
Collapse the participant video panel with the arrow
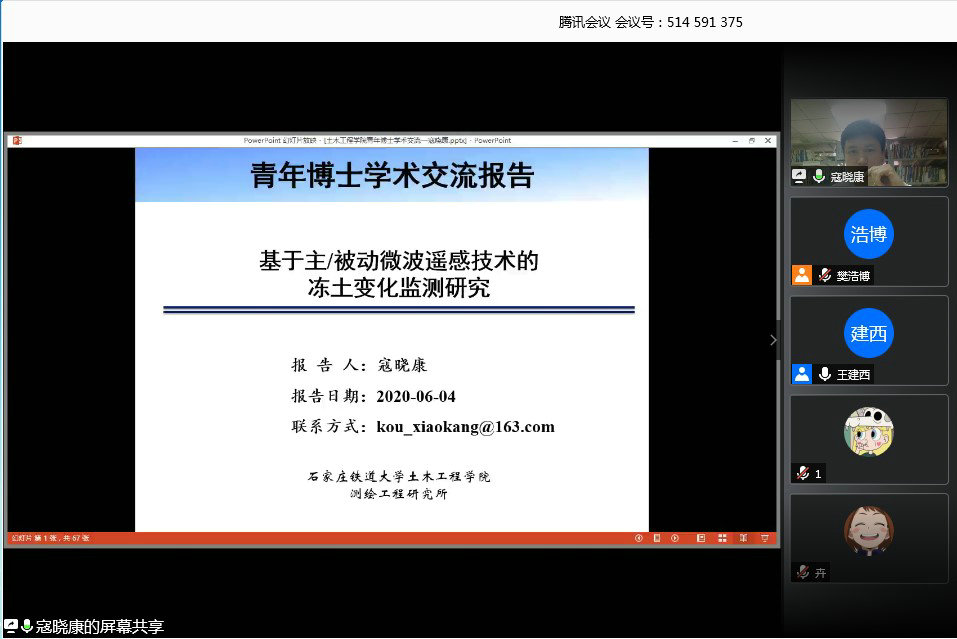click(x=773, y=340)
